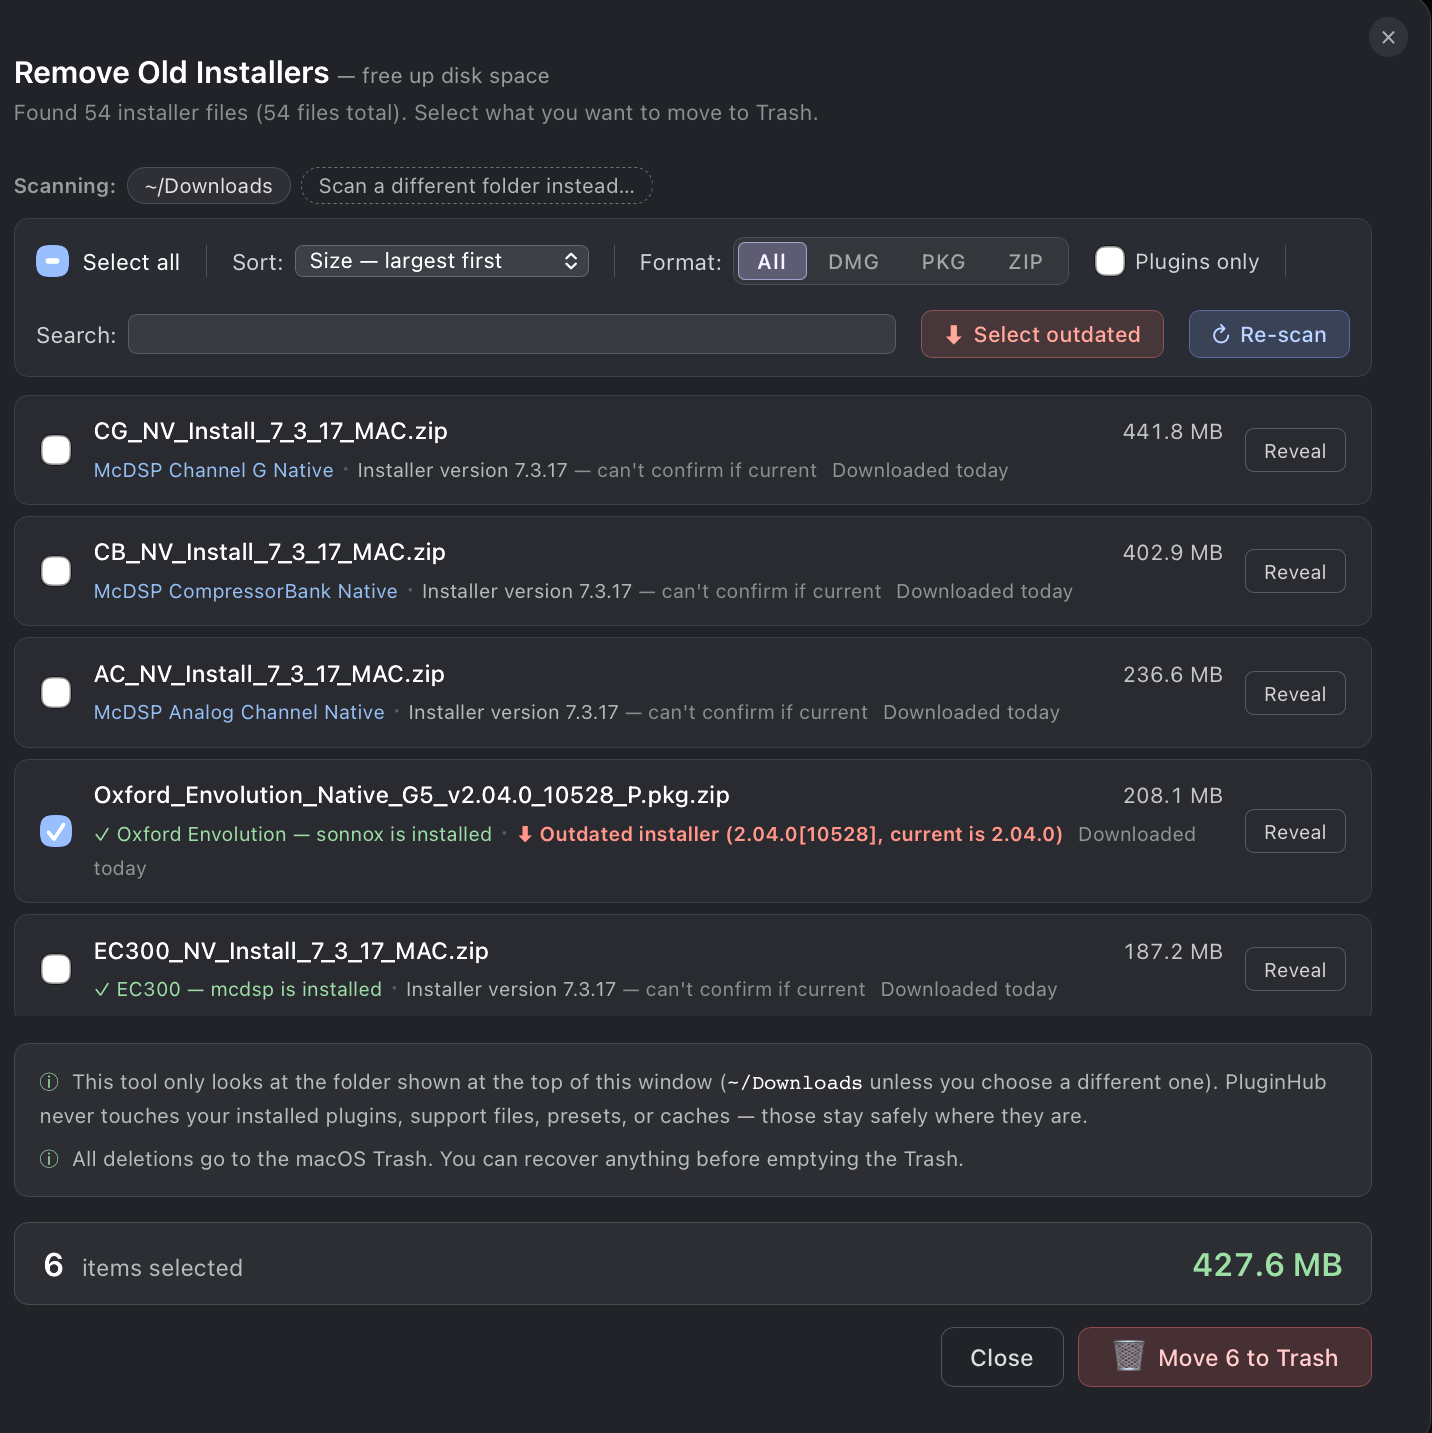The width and height of the screenshot is (1432, 1433).
Task: Check the CB_NV_Install_7_3_17_MAC.zip checkbox
Action: [56, 571]
